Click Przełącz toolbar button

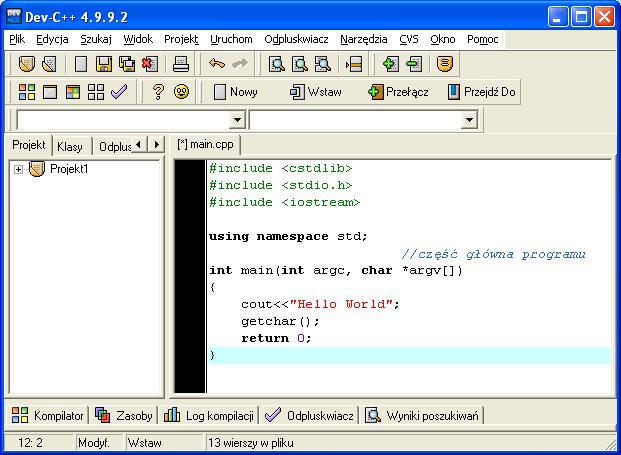398,92
